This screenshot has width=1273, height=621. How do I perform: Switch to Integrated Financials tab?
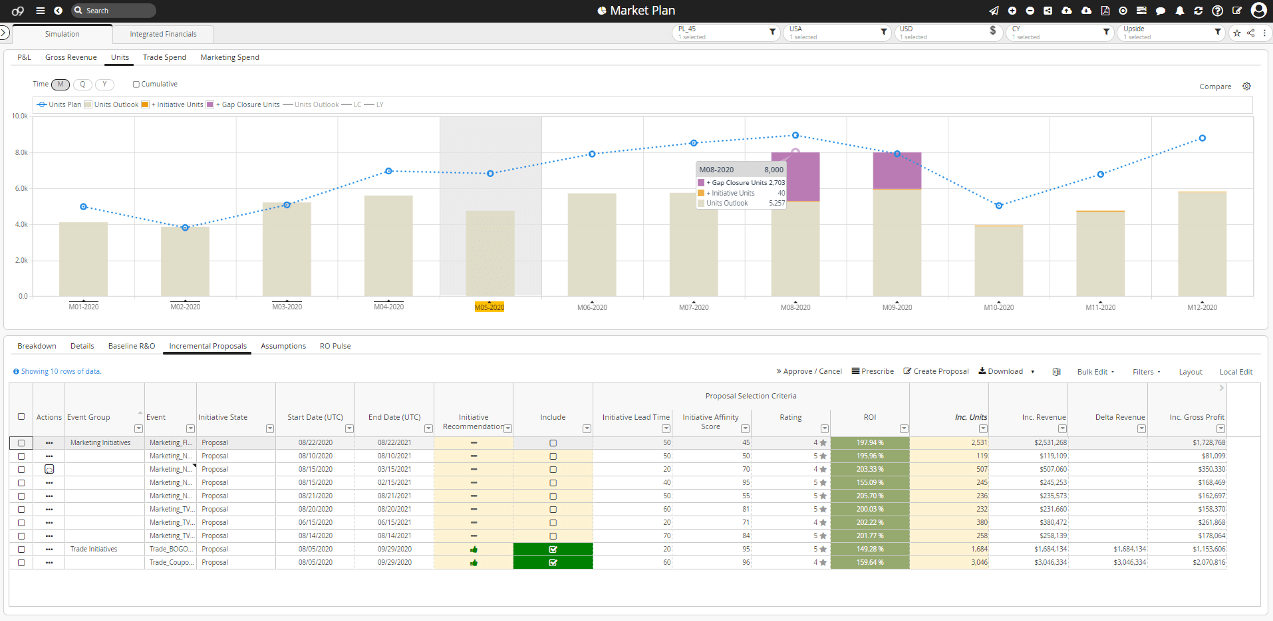point(162,34)
